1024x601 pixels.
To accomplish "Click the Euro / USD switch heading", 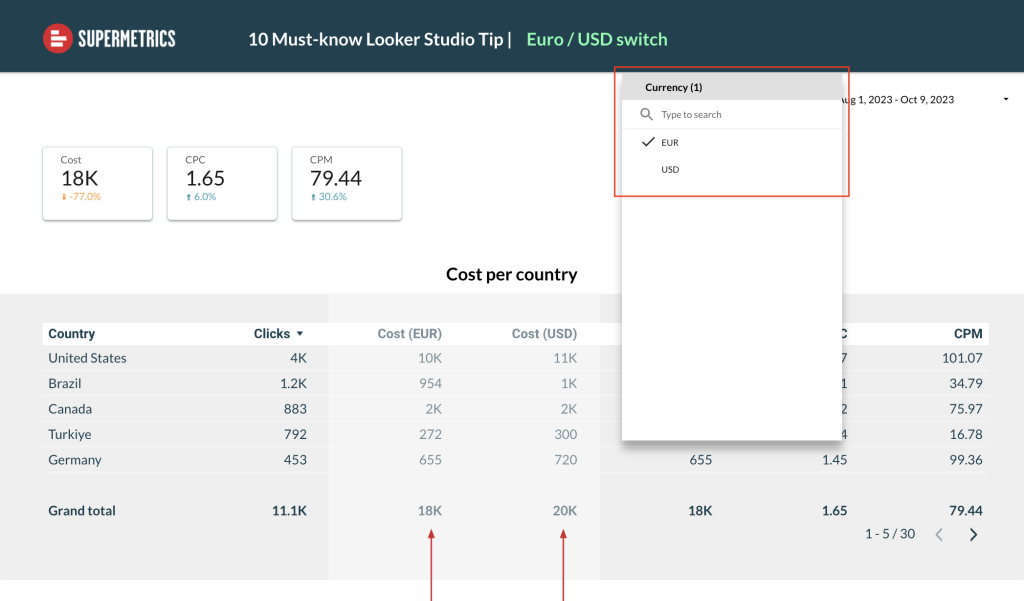I will pos(597,39).
